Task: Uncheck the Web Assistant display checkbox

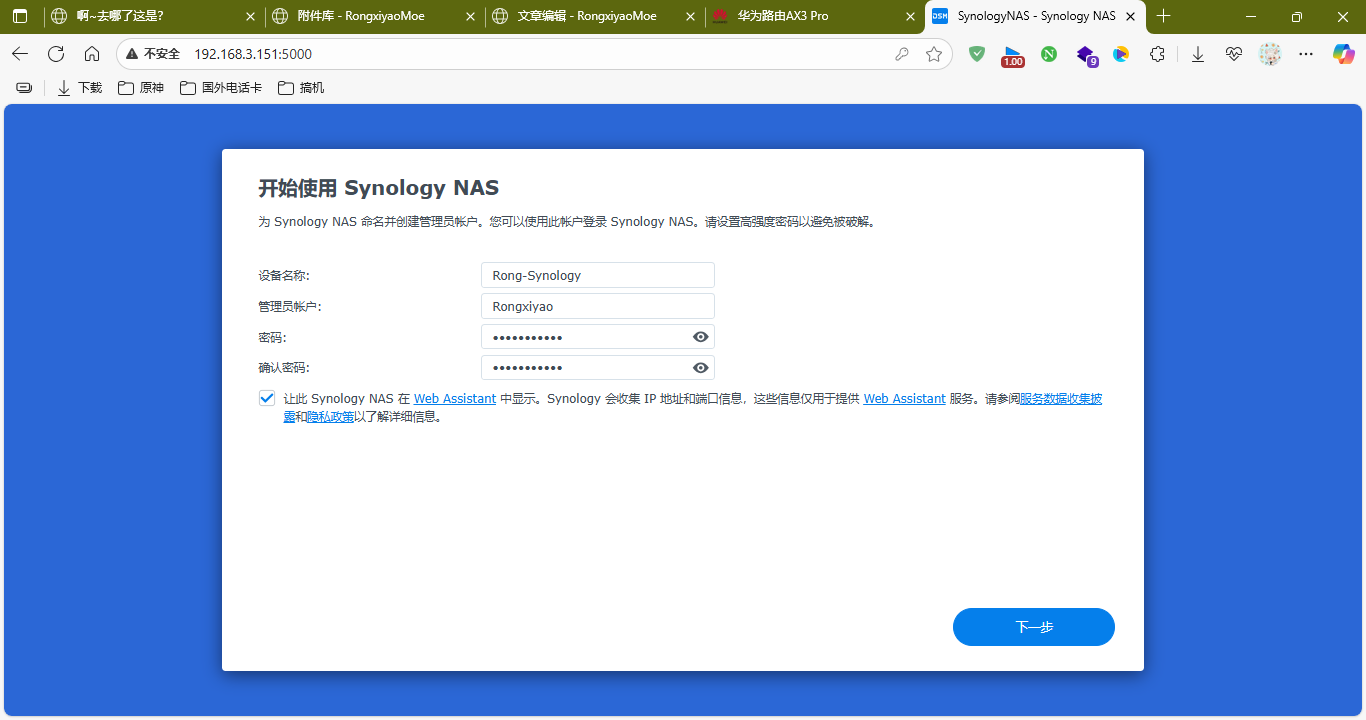Action: click(x=267, y=398)
